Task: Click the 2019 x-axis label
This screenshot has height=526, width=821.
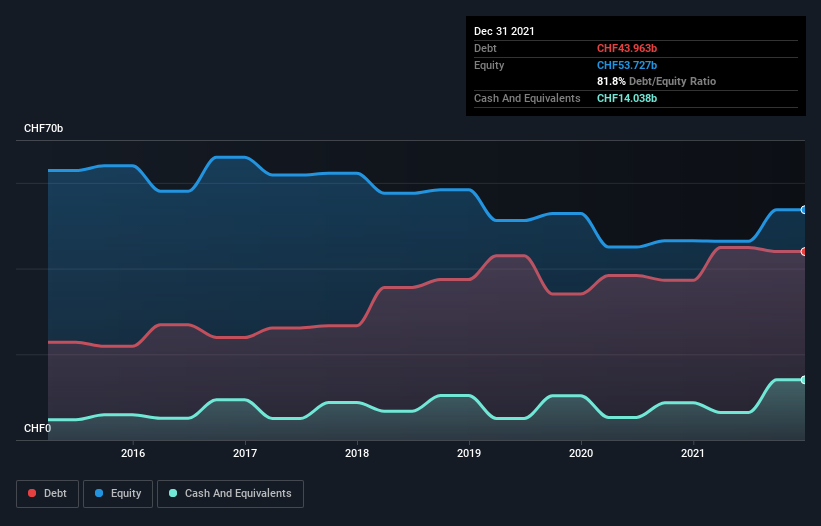Action: [x=469, y=453]
